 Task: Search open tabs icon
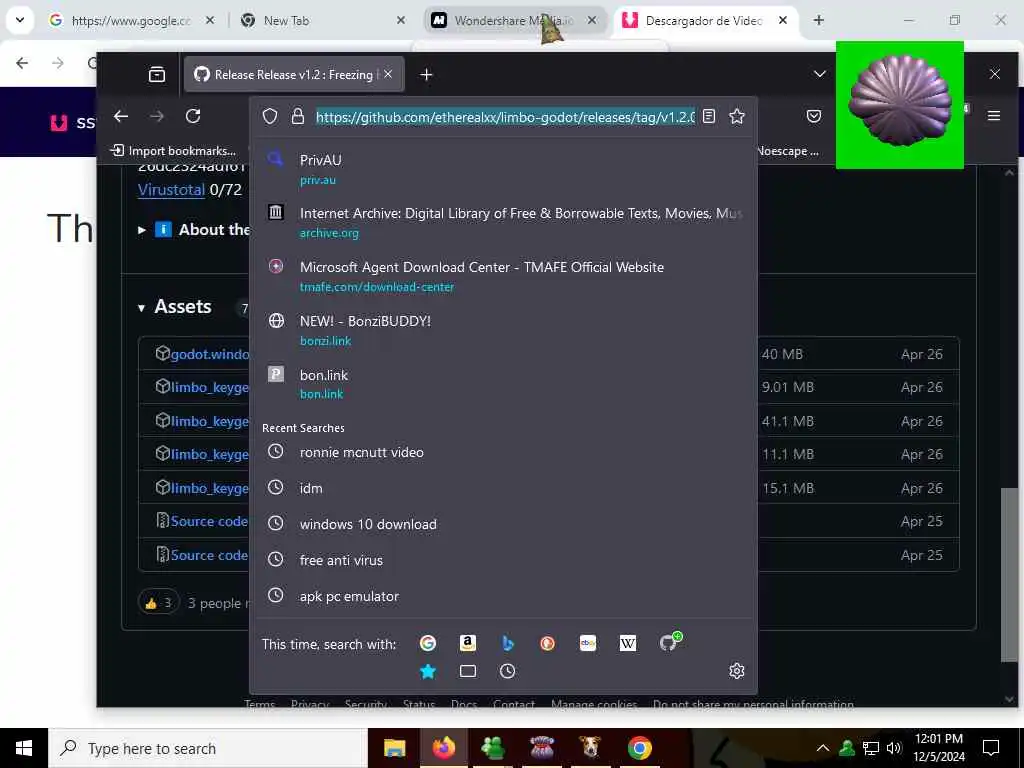(468, 671)
